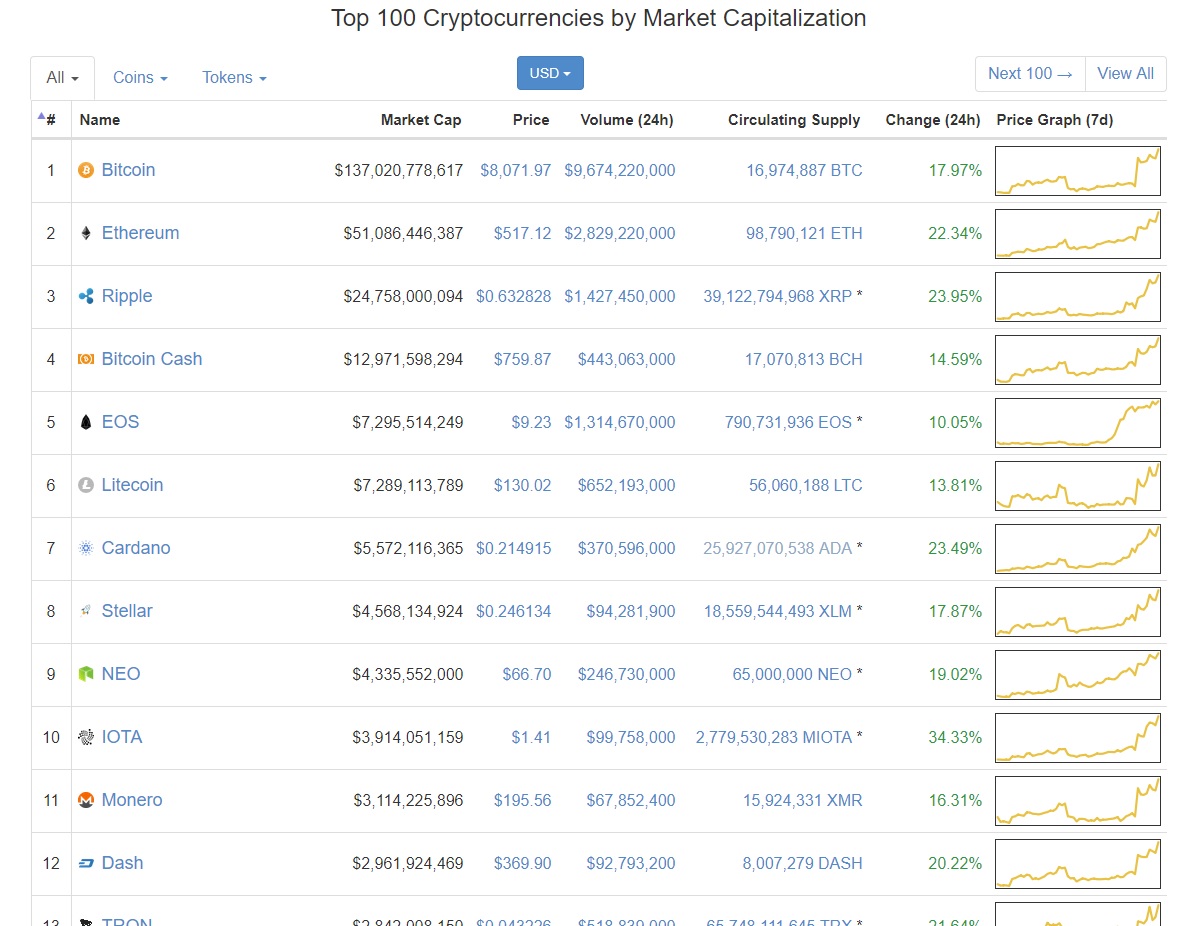Open Bitcoin 7-day price graph
1202x926 pixels.
[1078, 171]
